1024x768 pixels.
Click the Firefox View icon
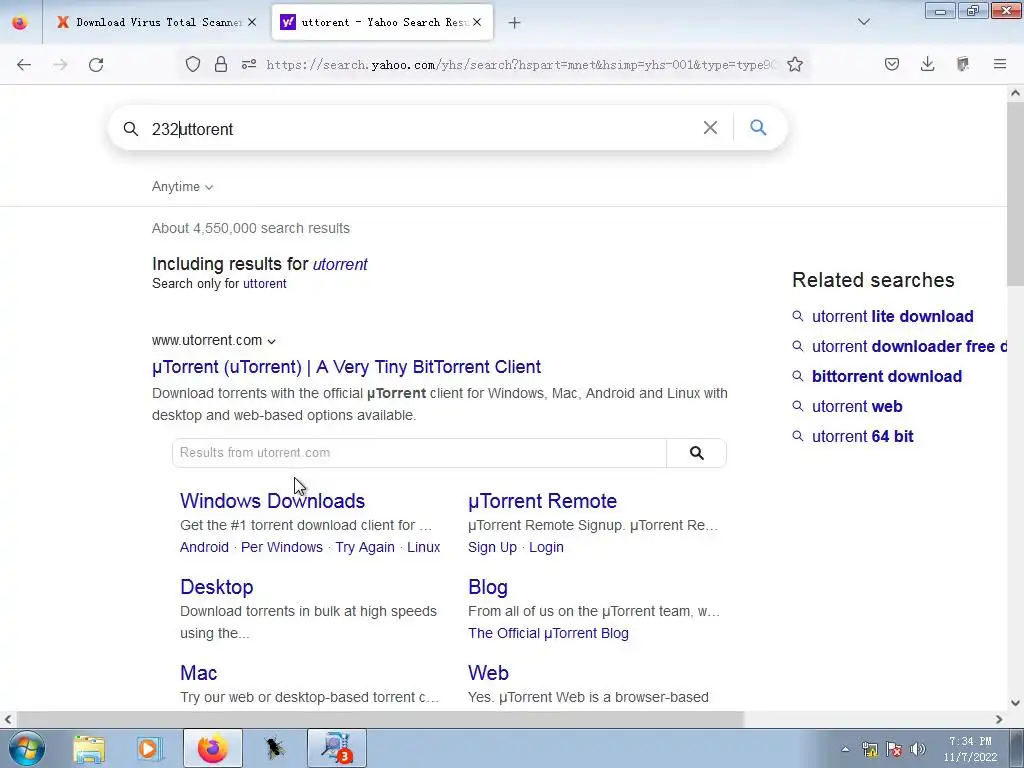20,22
